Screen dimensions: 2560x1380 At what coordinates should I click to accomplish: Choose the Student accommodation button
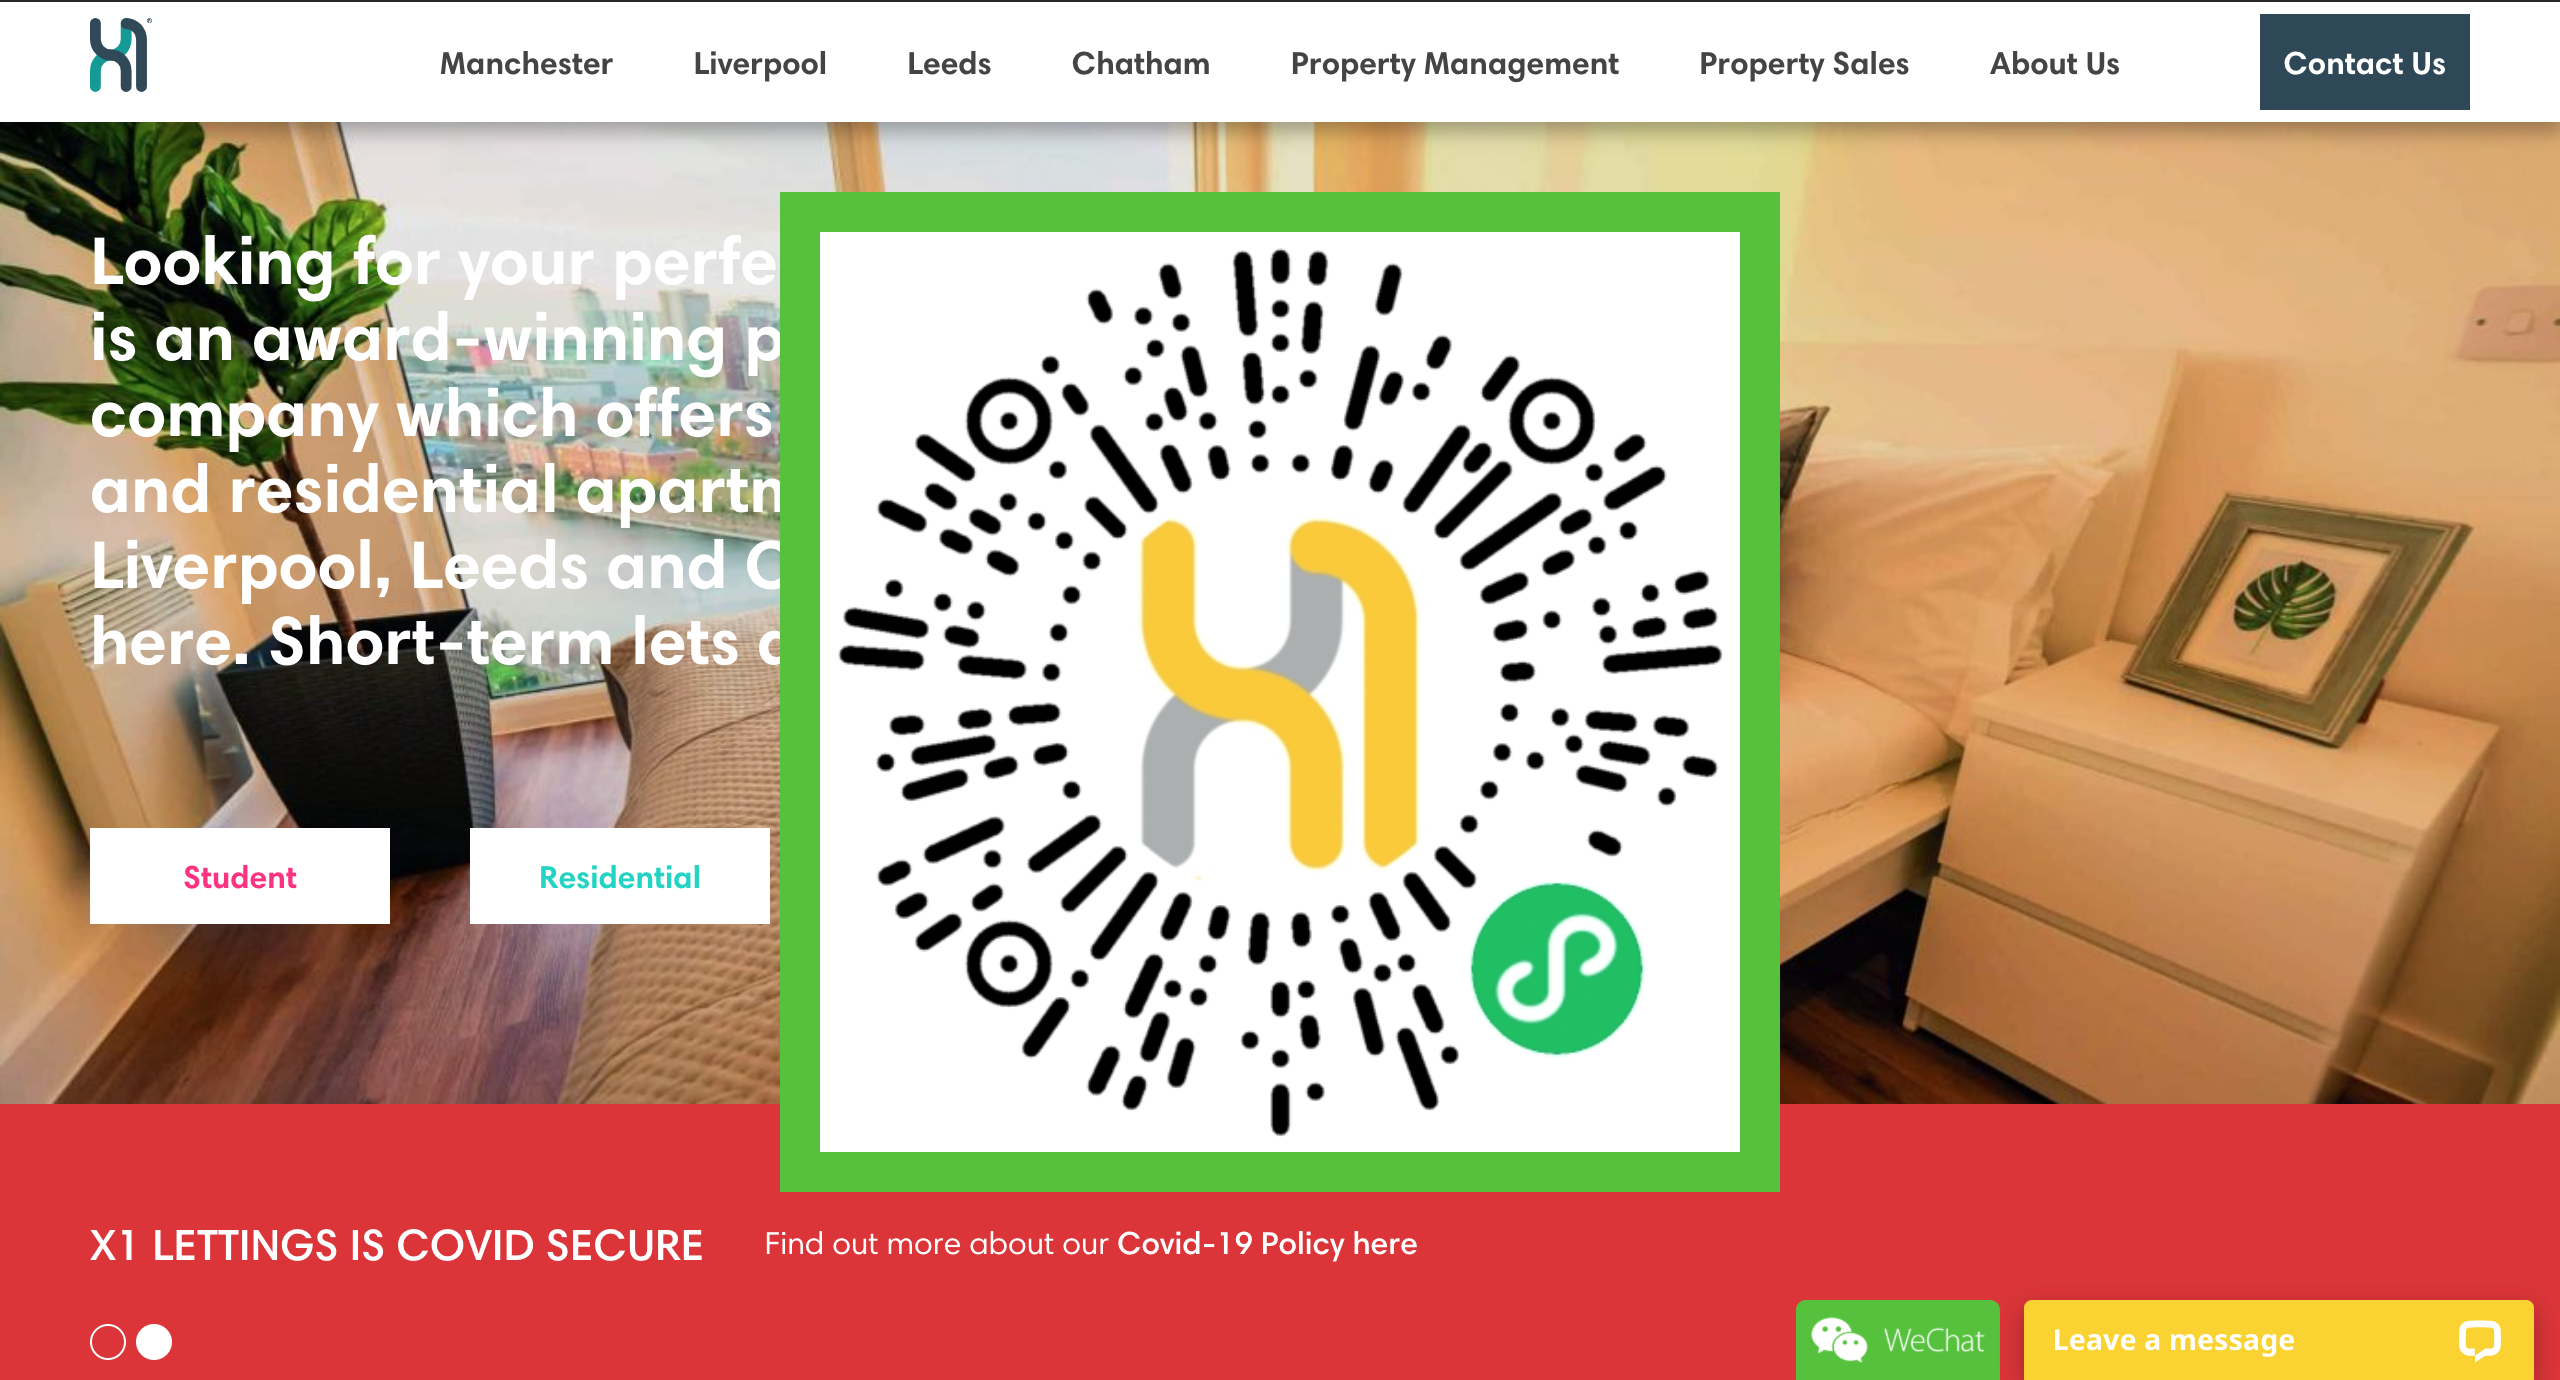[240, 876]
